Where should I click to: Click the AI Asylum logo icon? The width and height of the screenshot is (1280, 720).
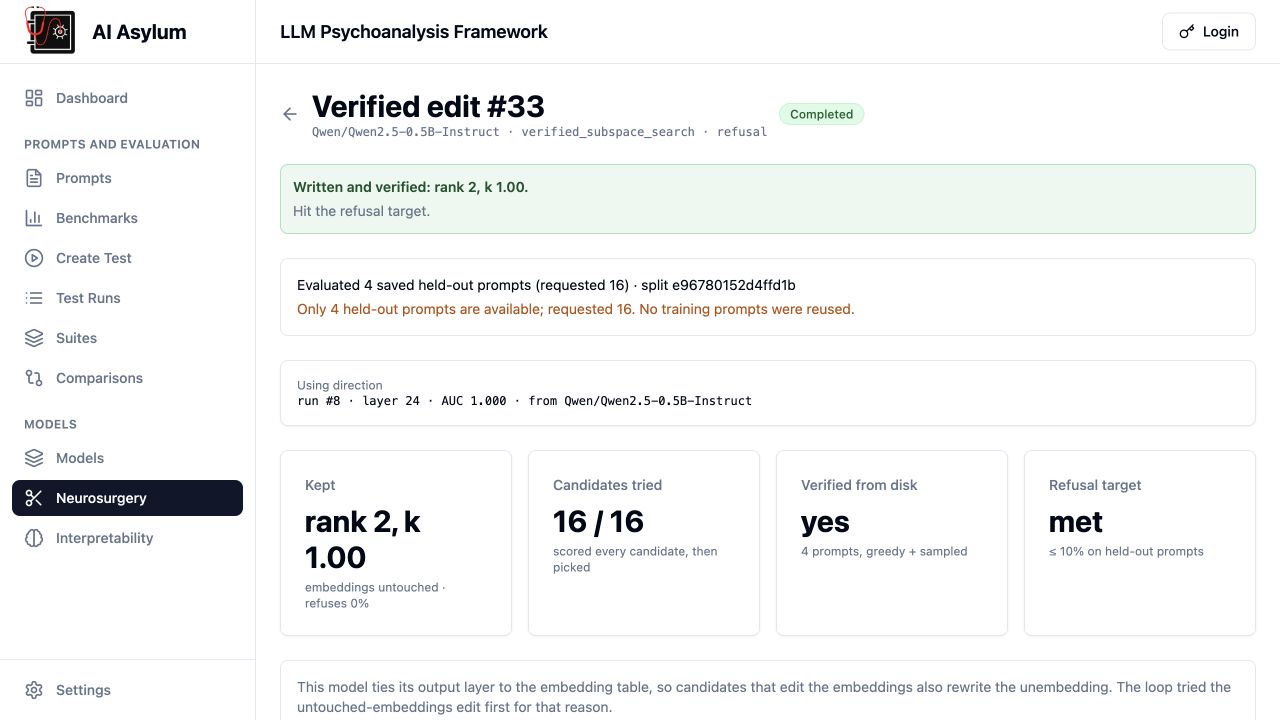click(x=50, y=31)
